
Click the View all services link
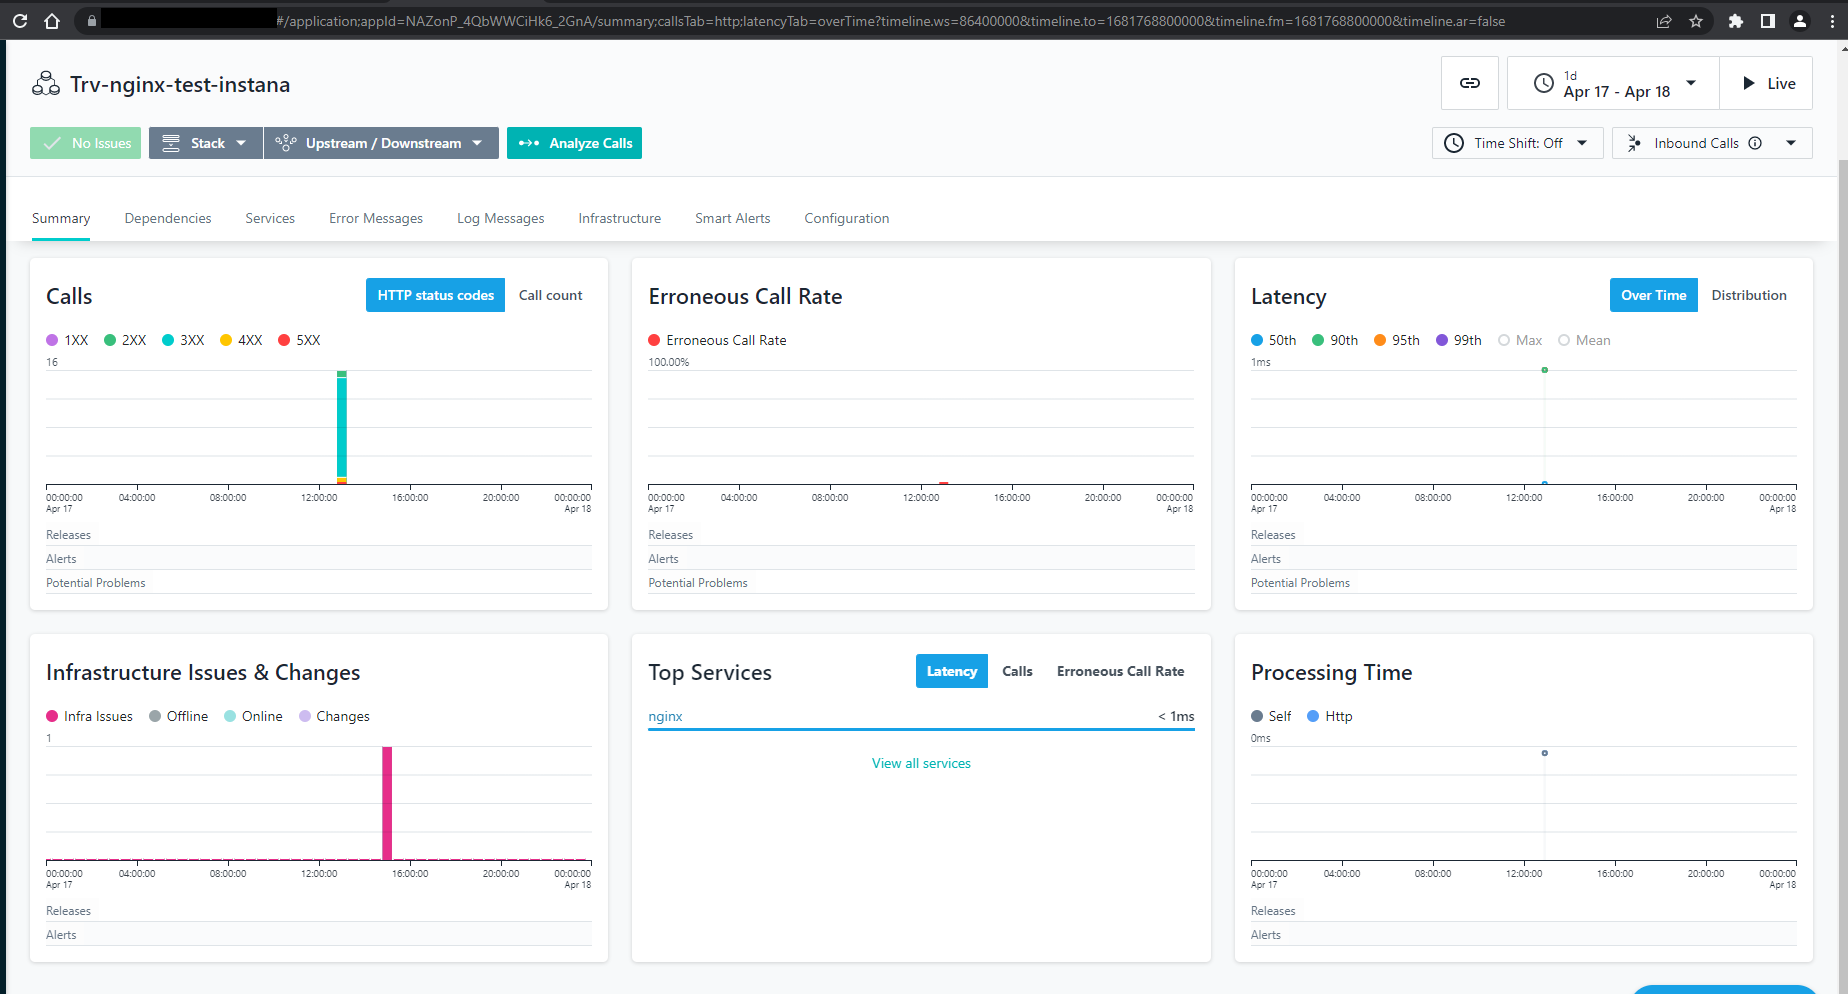[x=920, y=762]
